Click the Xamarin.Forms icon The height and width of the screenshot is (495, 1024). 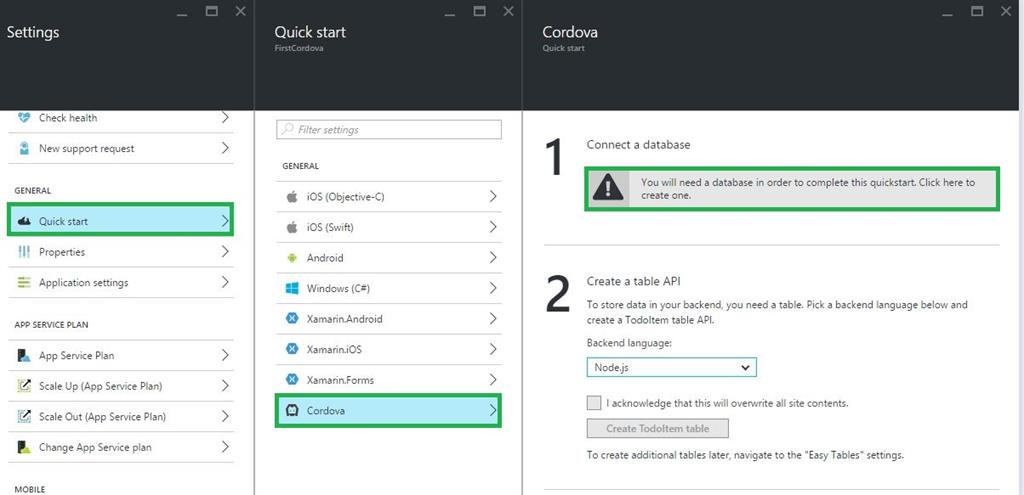pos(292,380)
